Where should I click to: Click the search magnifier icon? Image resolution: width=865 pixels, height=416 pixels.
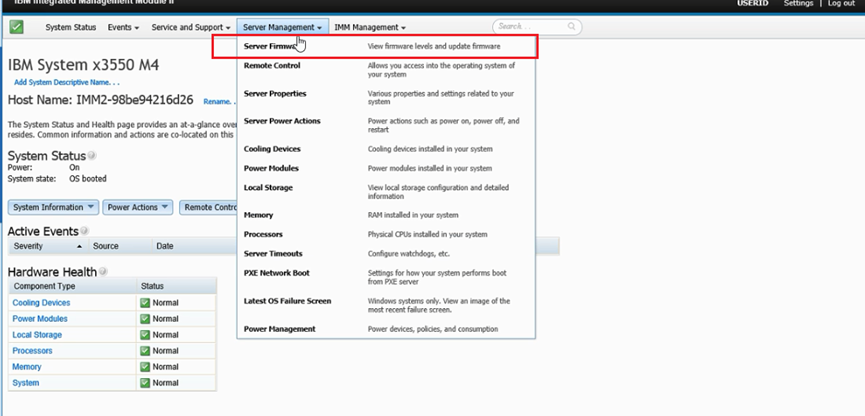[572, 26]
